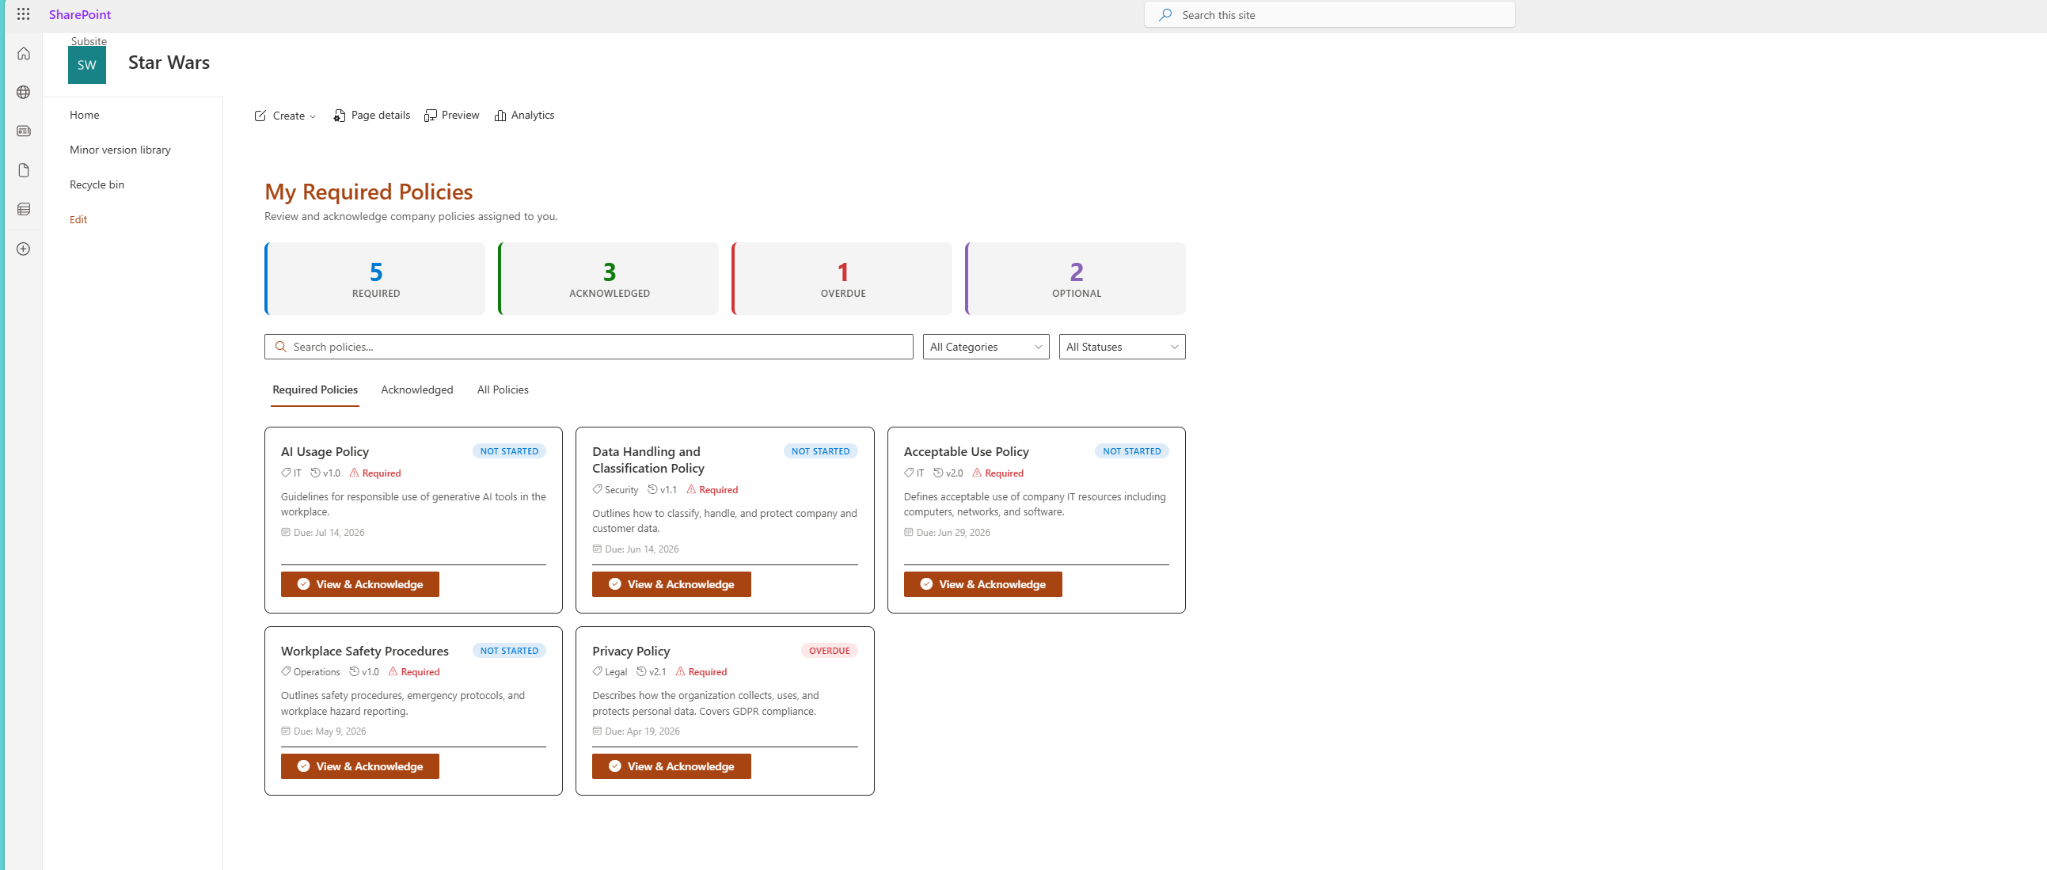Click the Search this site box
2047x870 pixels.
click(1330, 15)
